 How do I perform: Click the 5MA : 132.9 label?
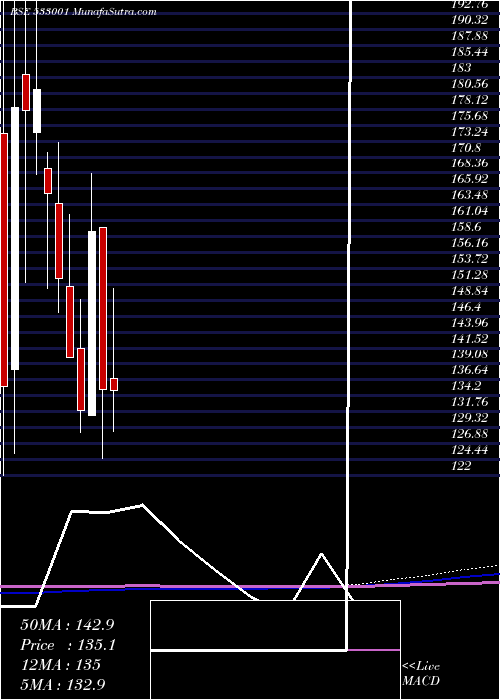(63, 684)
